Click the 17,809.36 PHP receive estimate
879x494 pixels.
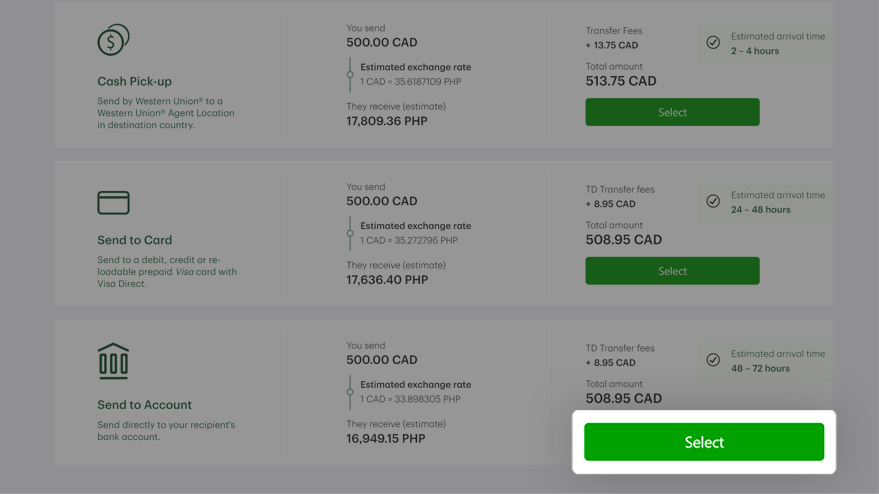coord(387,121)
